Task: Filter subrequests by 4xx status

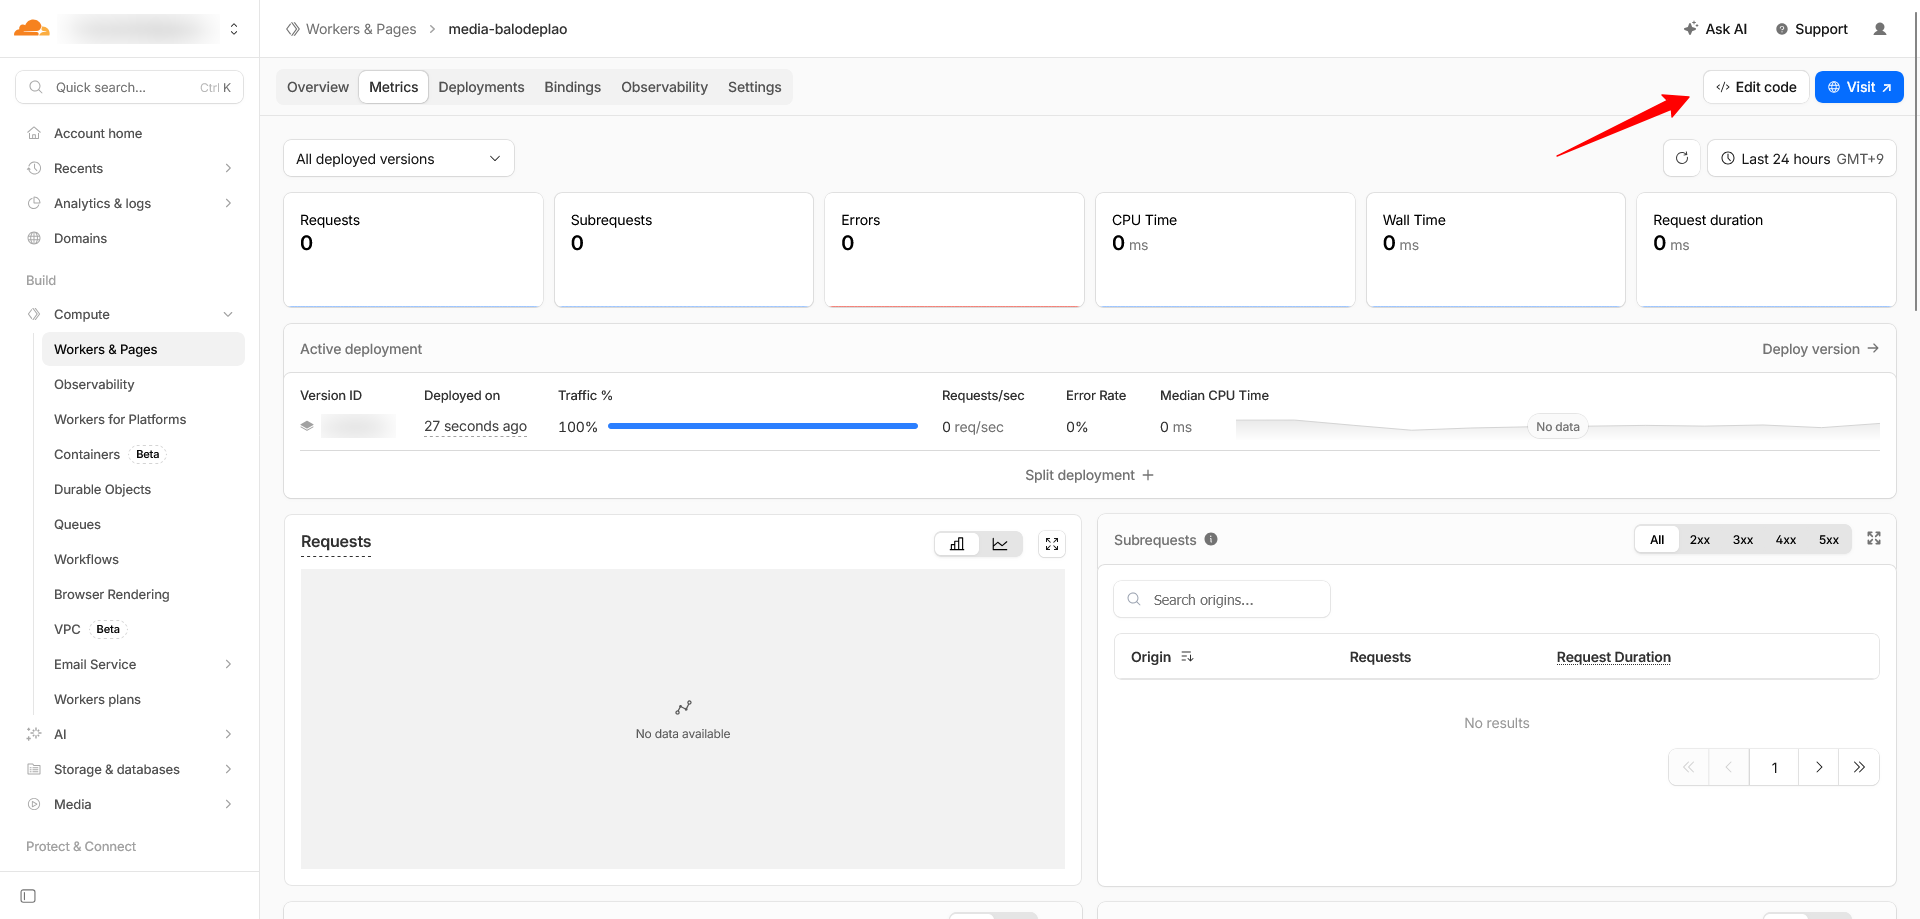Action: pyautogui.click(x=1785, y=540)
